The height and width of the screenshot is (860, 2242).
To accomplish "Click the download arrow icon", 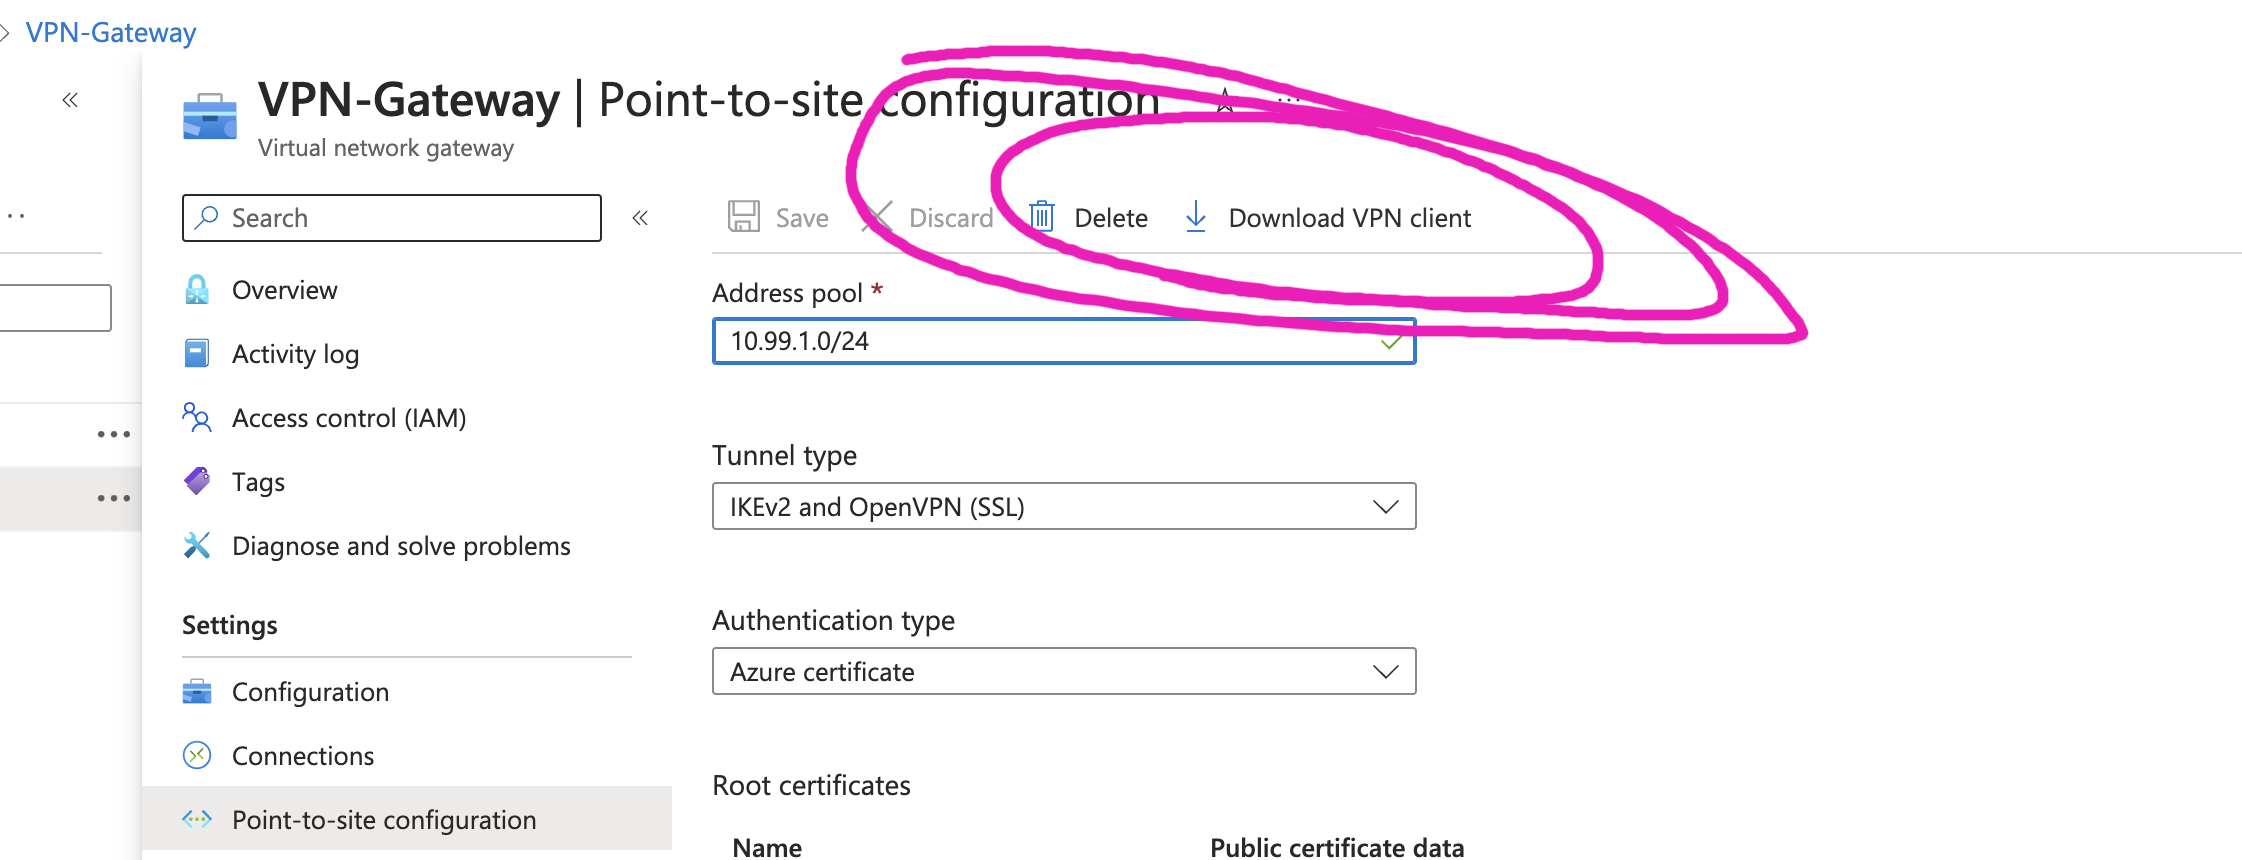I will (x=1196, y=217).
